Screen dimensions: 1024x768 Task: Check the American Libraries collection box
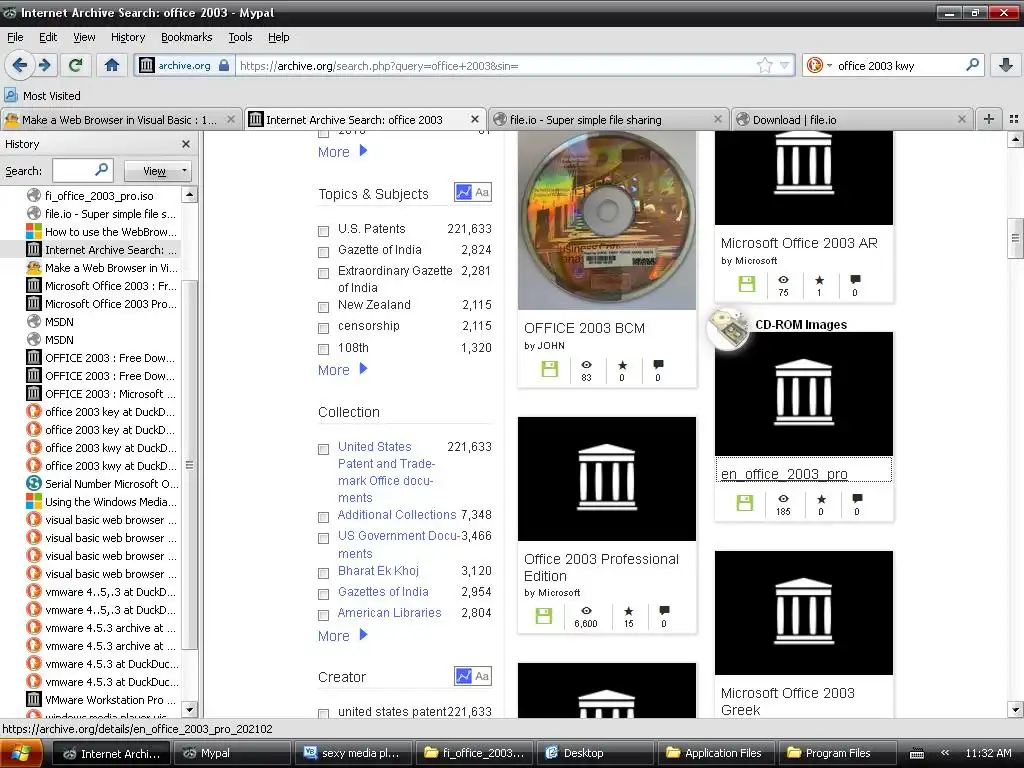coord(323,615)
